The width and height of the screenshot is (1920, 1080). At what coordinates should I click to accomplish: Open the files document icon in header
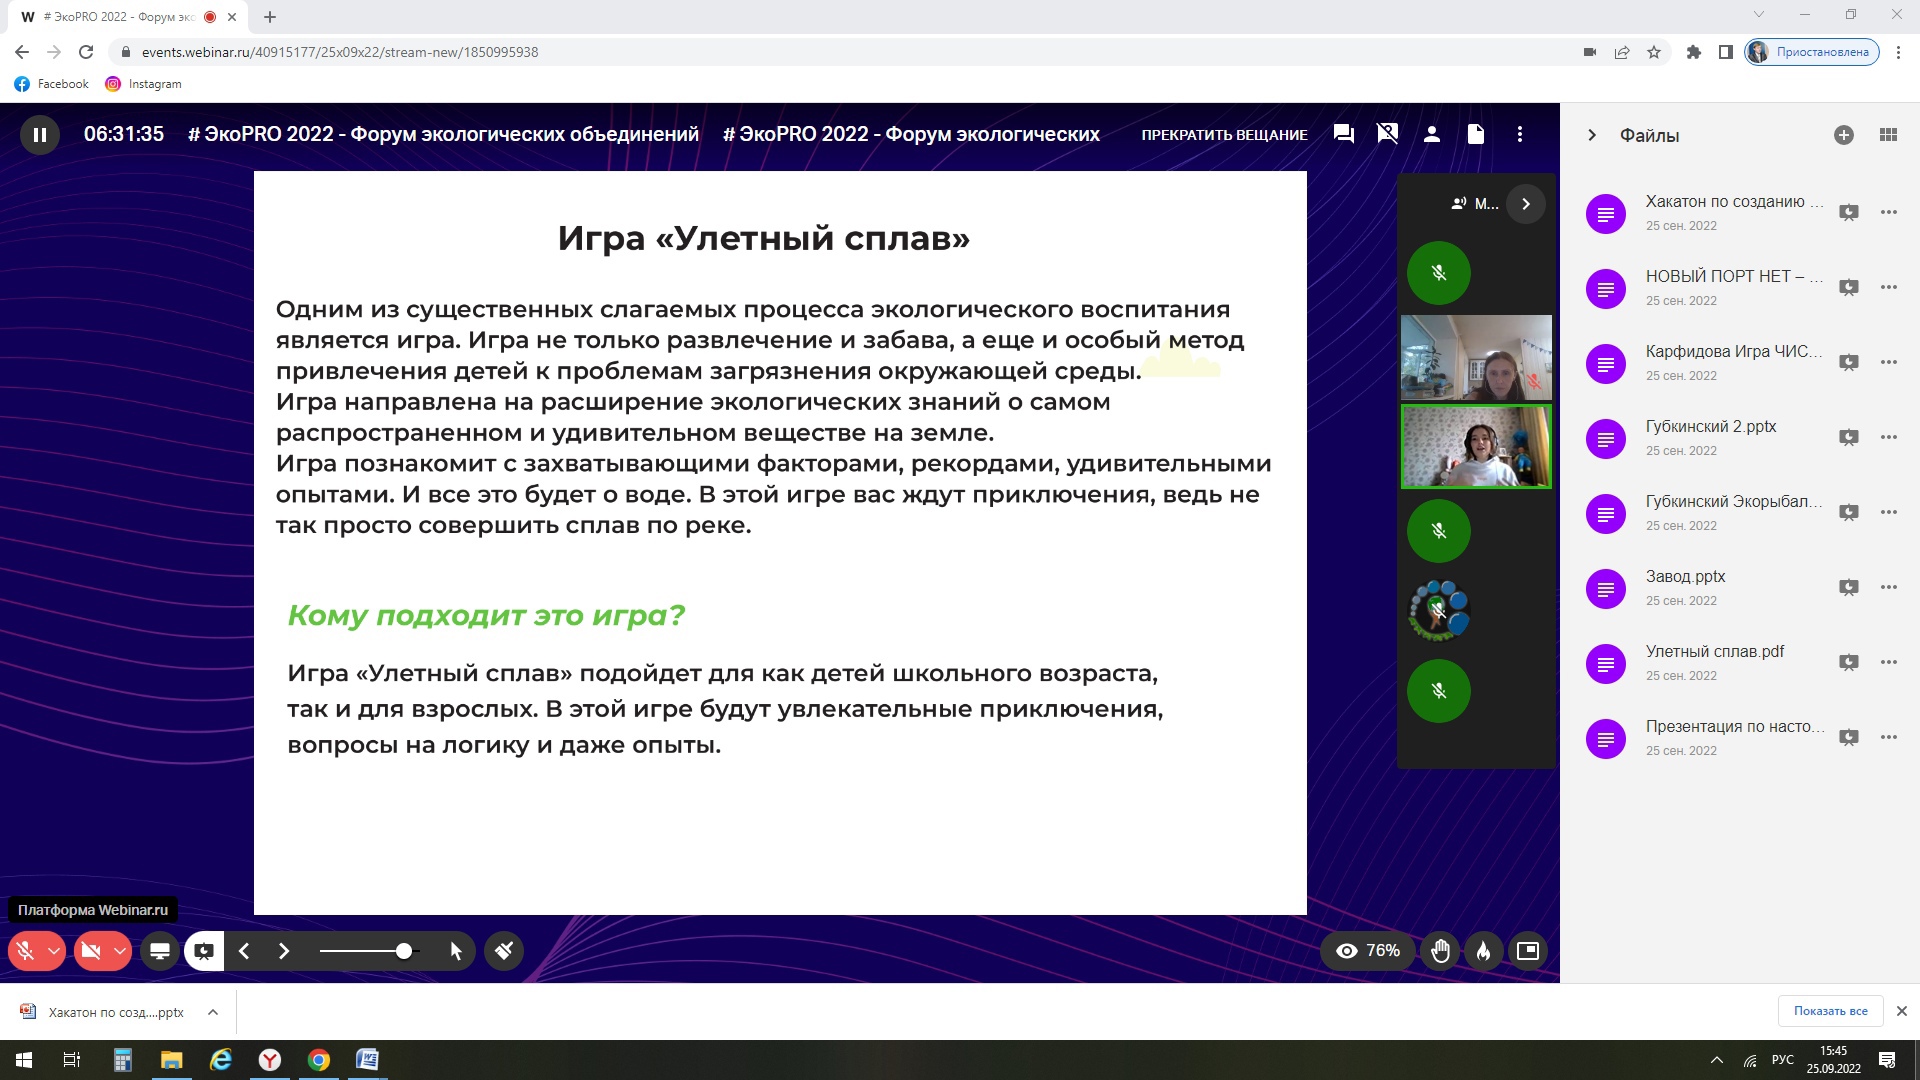(x=1476, y=134)
